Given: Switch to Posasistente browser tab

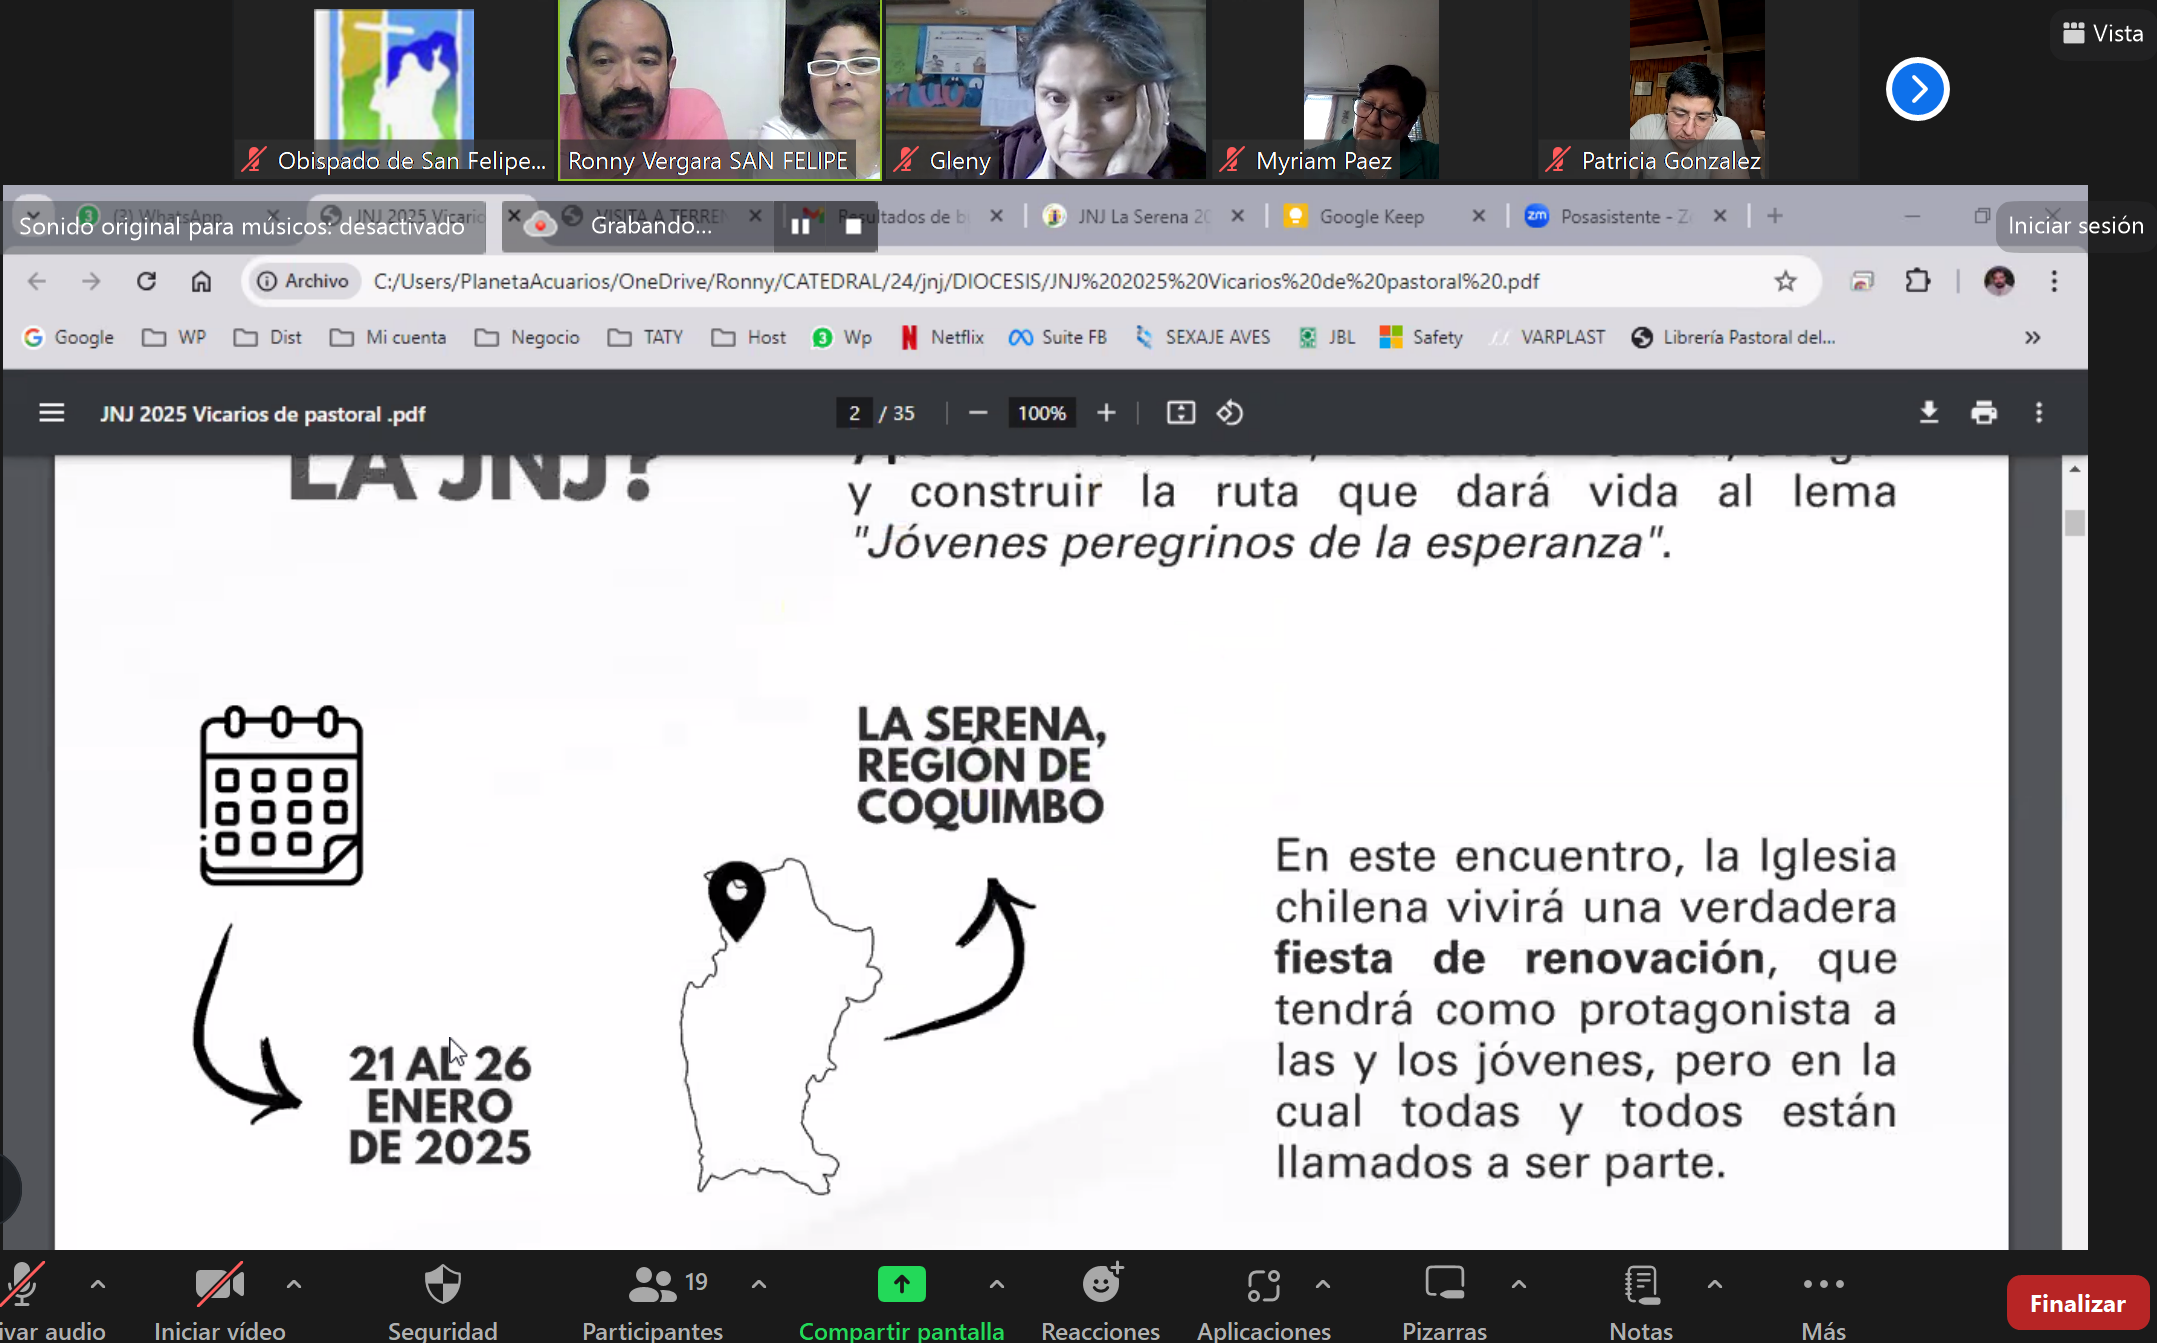Looking at the screenshot, I should coord(1624,216).
